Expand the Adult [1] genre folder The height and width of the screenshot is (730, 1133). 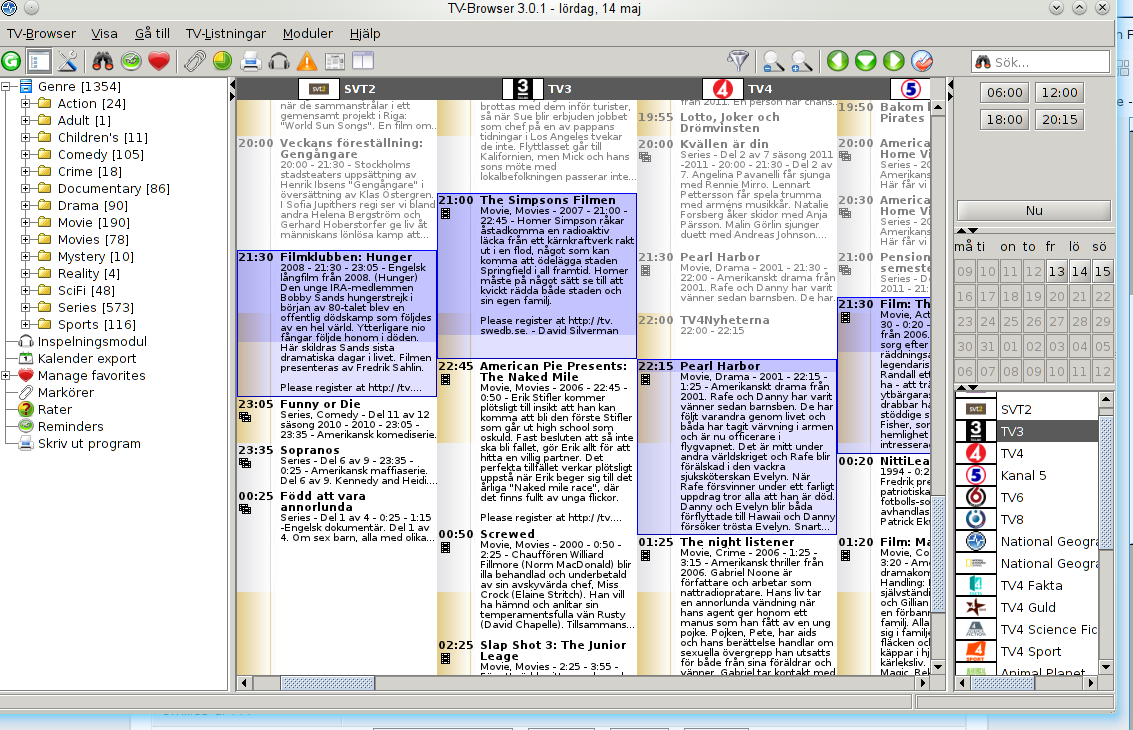point(25,121)
